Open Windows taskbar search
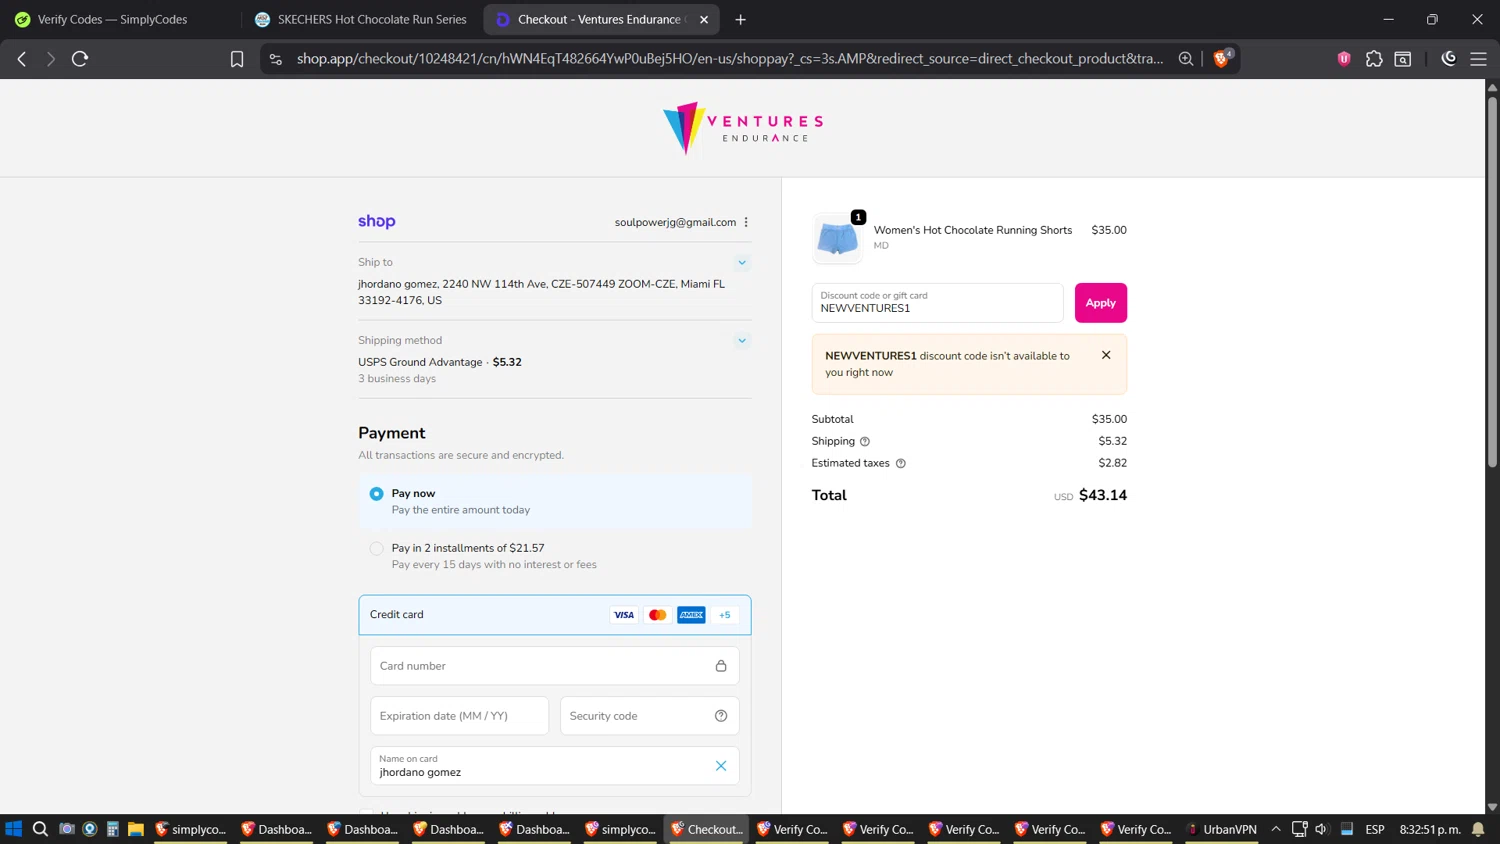The image size is (1500, 844). click(40, 829)
